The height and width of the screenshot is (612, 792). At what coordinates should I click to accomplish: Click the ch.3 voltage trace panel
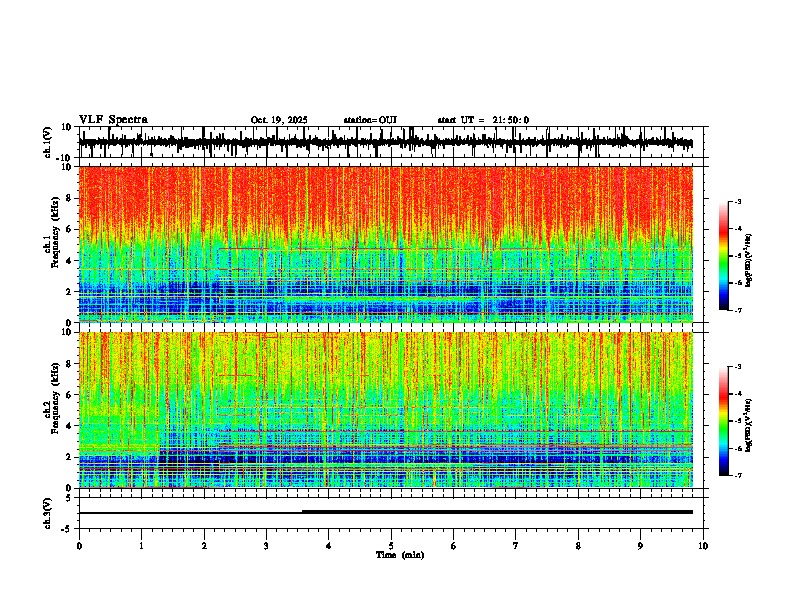tap(391, 513)
